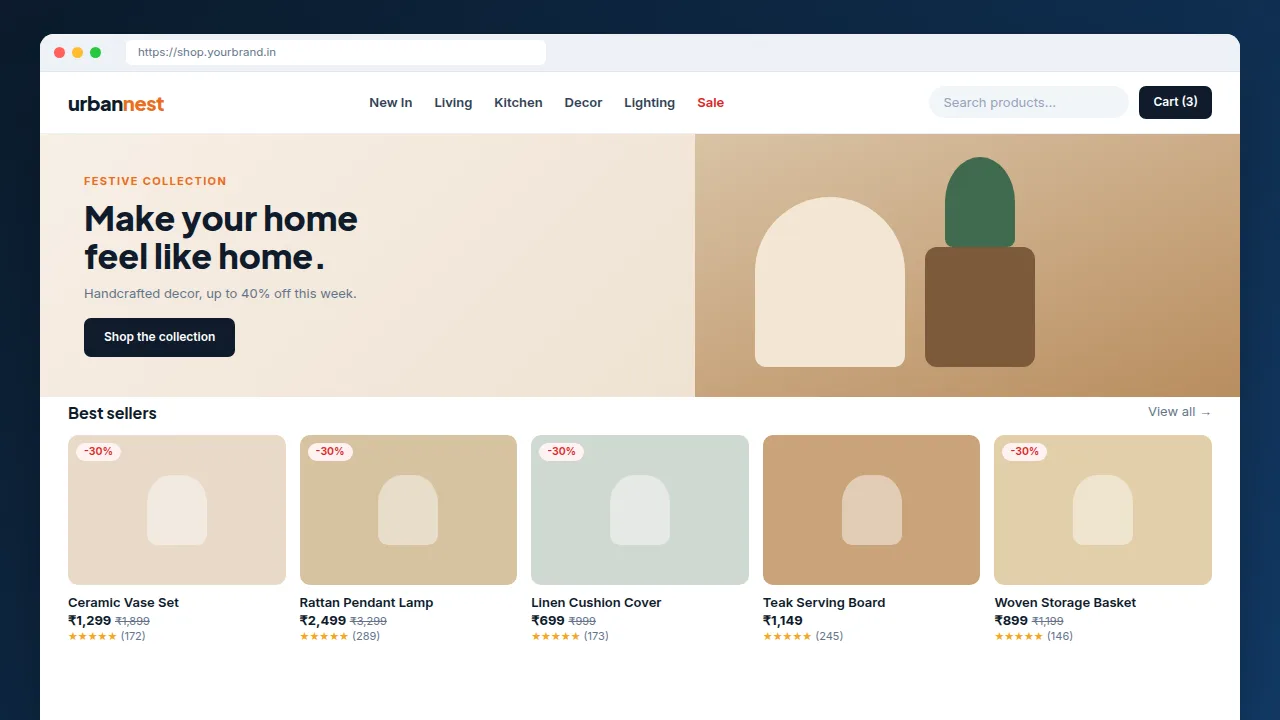
Task: Click the star rating for Linen Cushion Cover
Action: 555,637
